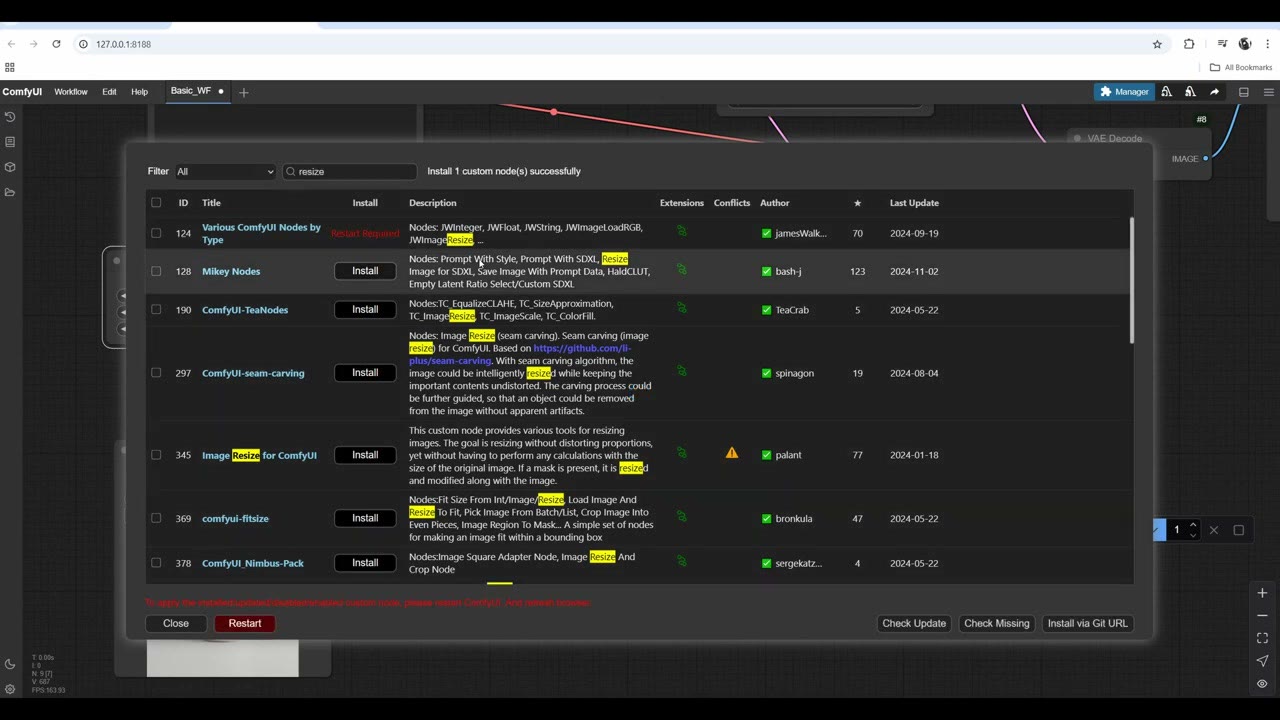Screen dimensions: 1280x720
Task: Open the Help menu
Action: pos(139,92)
